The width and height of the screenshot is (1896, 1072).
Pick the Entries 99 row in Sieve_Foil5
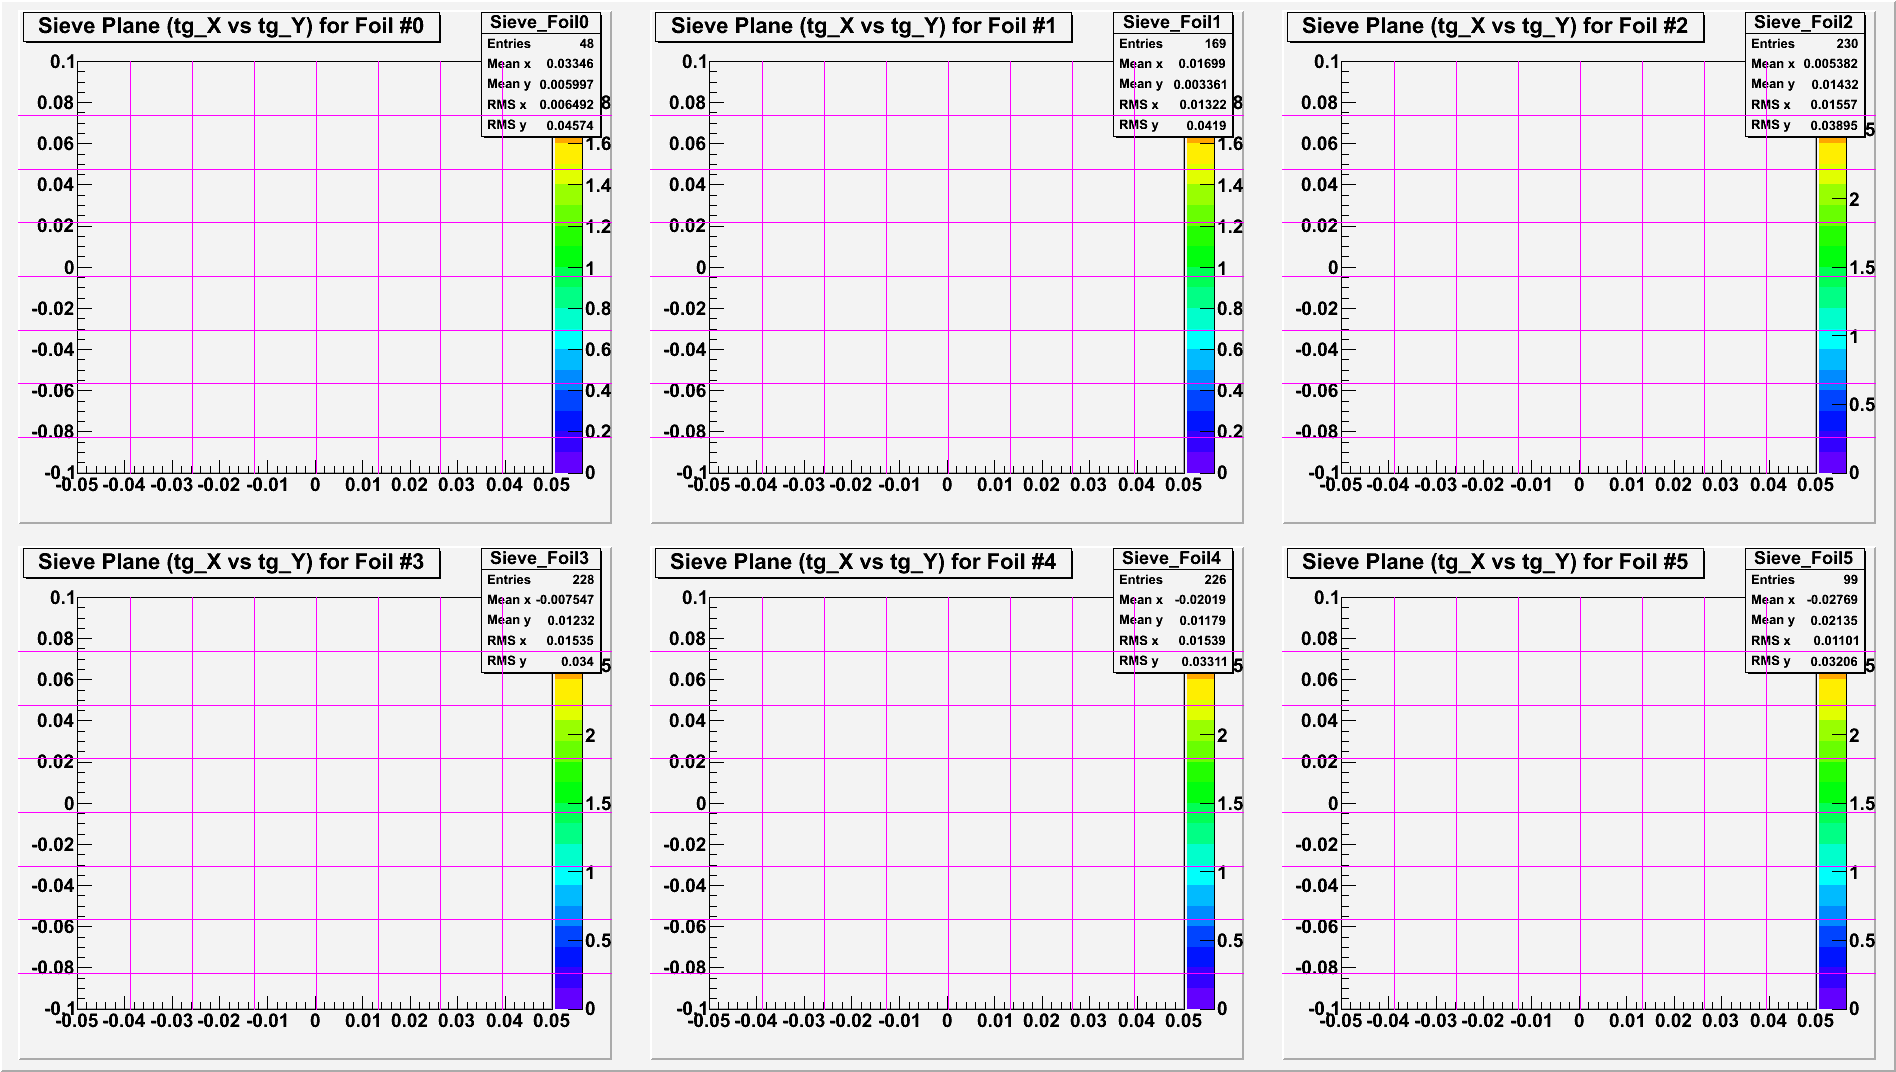[1804, 579]
